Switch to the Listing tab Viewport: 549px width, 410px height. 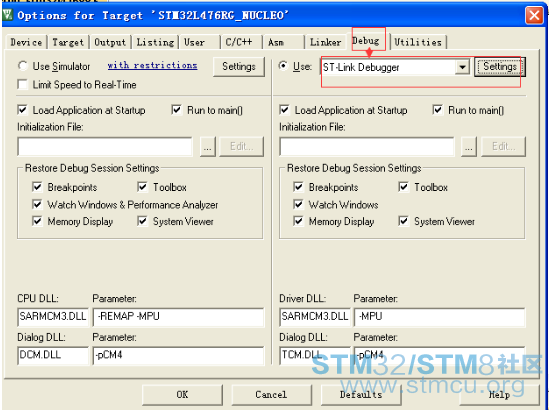point(155,42)
